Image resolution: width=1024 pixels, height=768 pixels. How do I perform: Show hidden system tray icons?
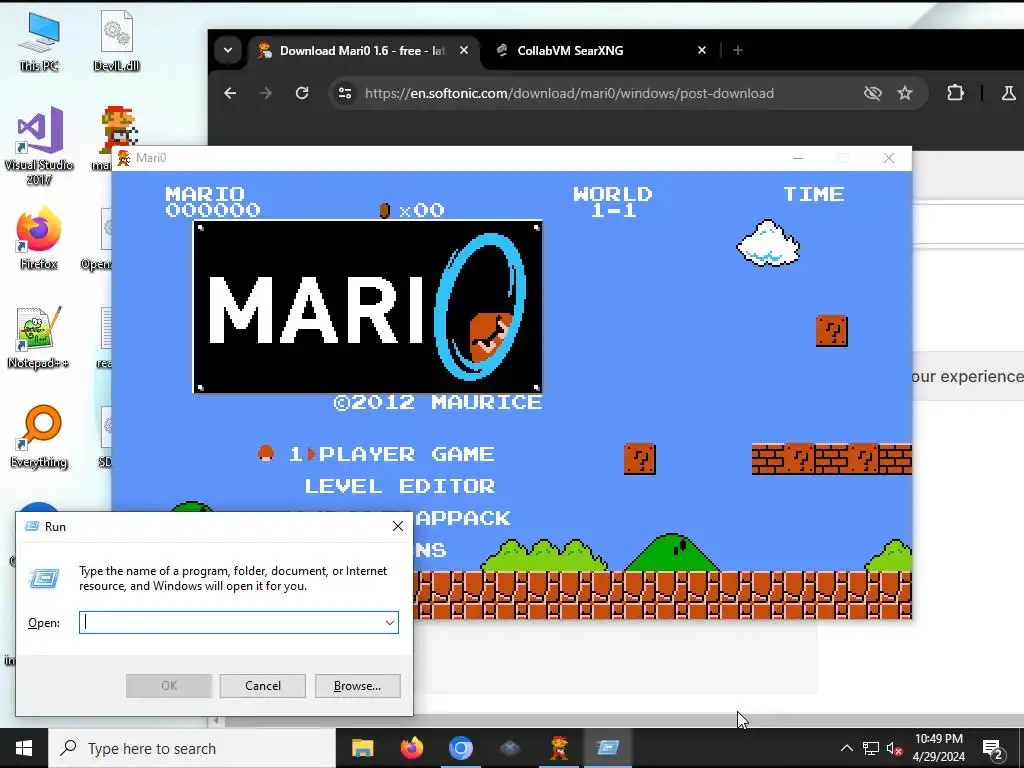coord(846,748)
